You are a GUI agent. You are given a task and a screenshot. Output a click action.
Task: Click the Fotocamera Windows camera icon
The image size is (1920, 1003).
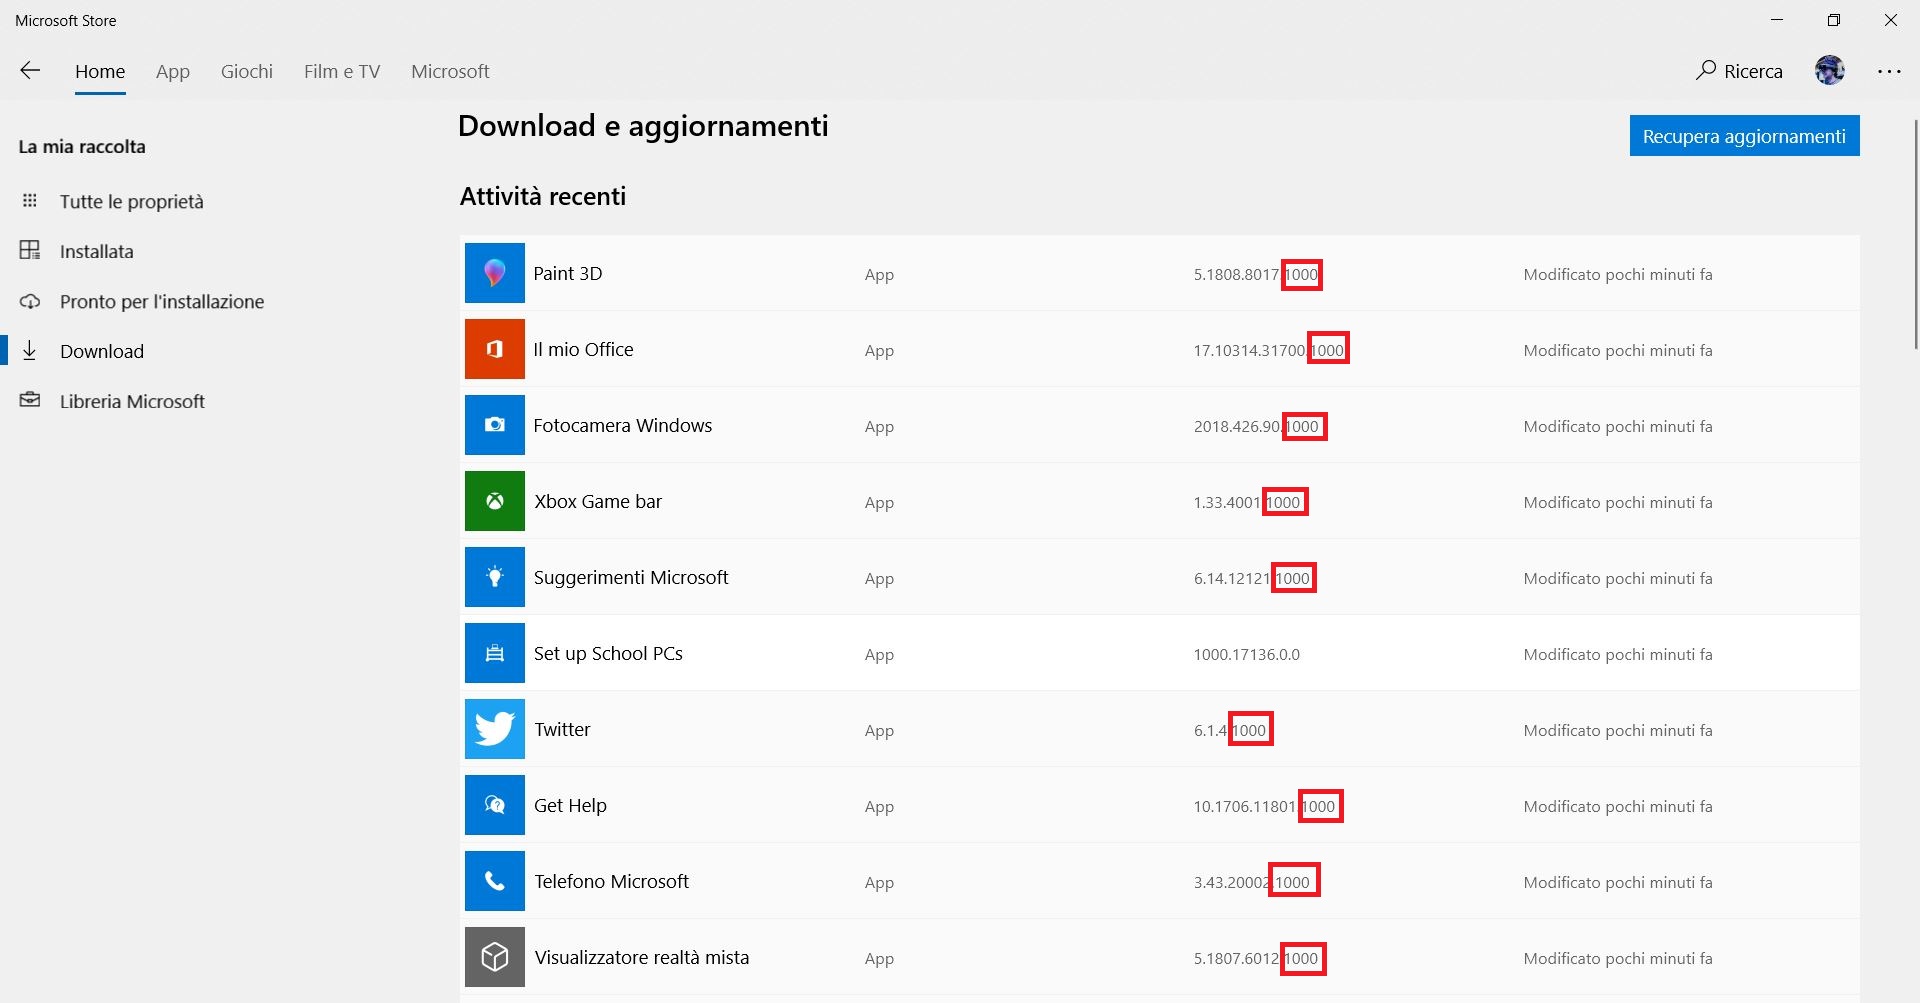(x=495, y=425)
